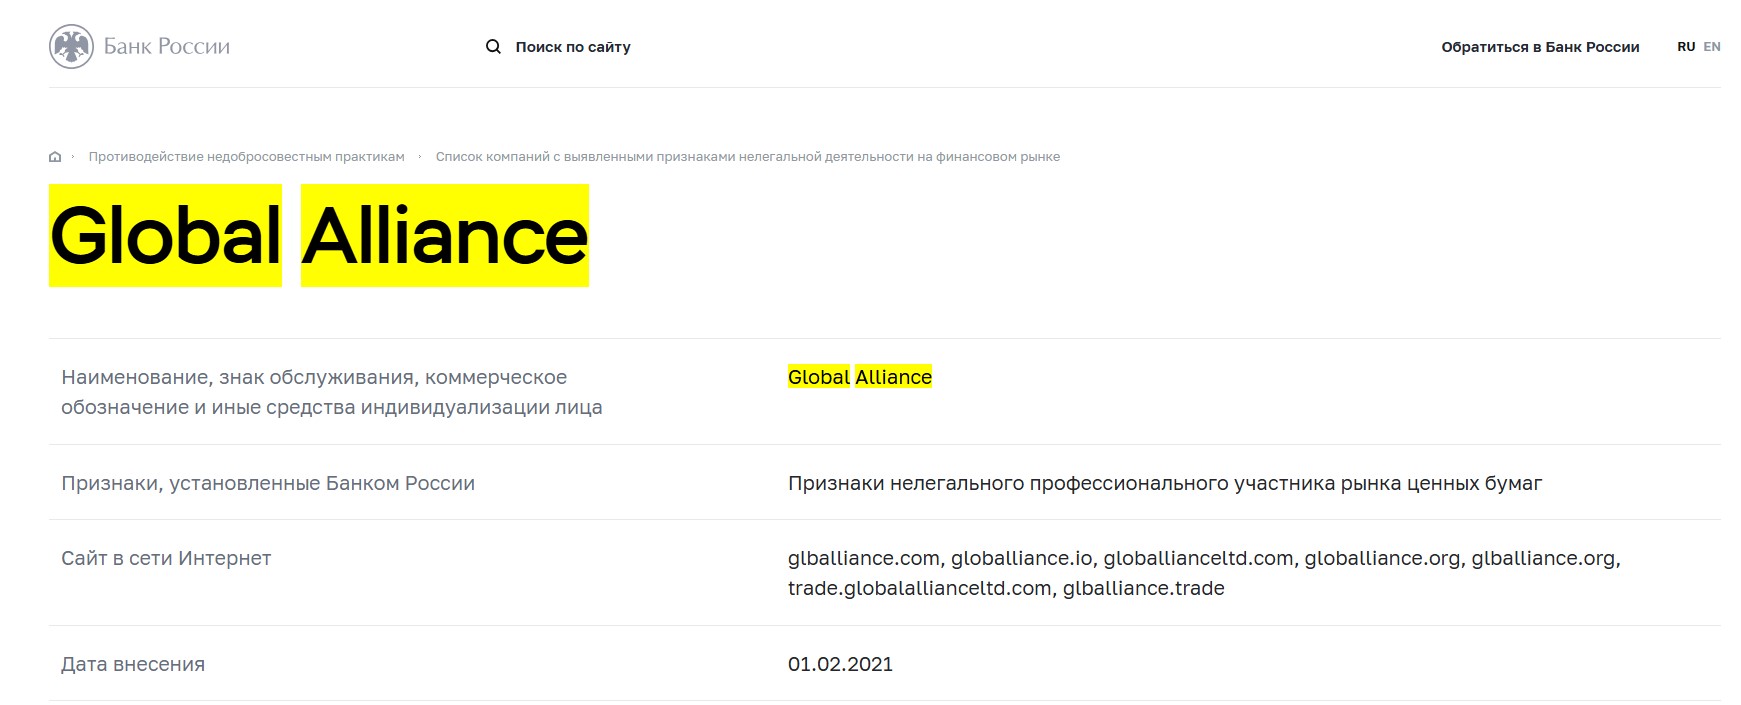Visit globallianceltd.com website link

click(x=1196, y=559)
